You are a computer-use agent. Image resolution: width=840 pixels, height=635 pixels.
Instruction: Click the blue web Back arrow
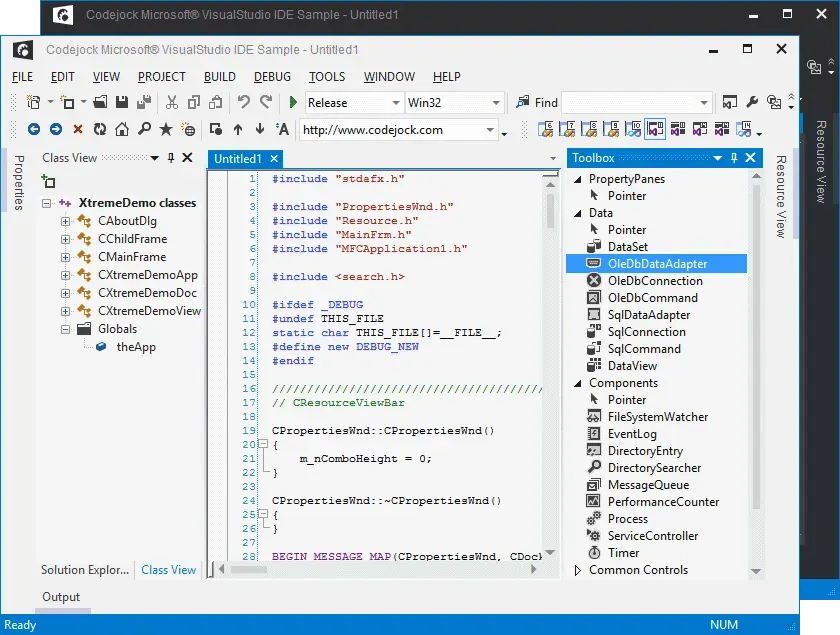(34, 129)
